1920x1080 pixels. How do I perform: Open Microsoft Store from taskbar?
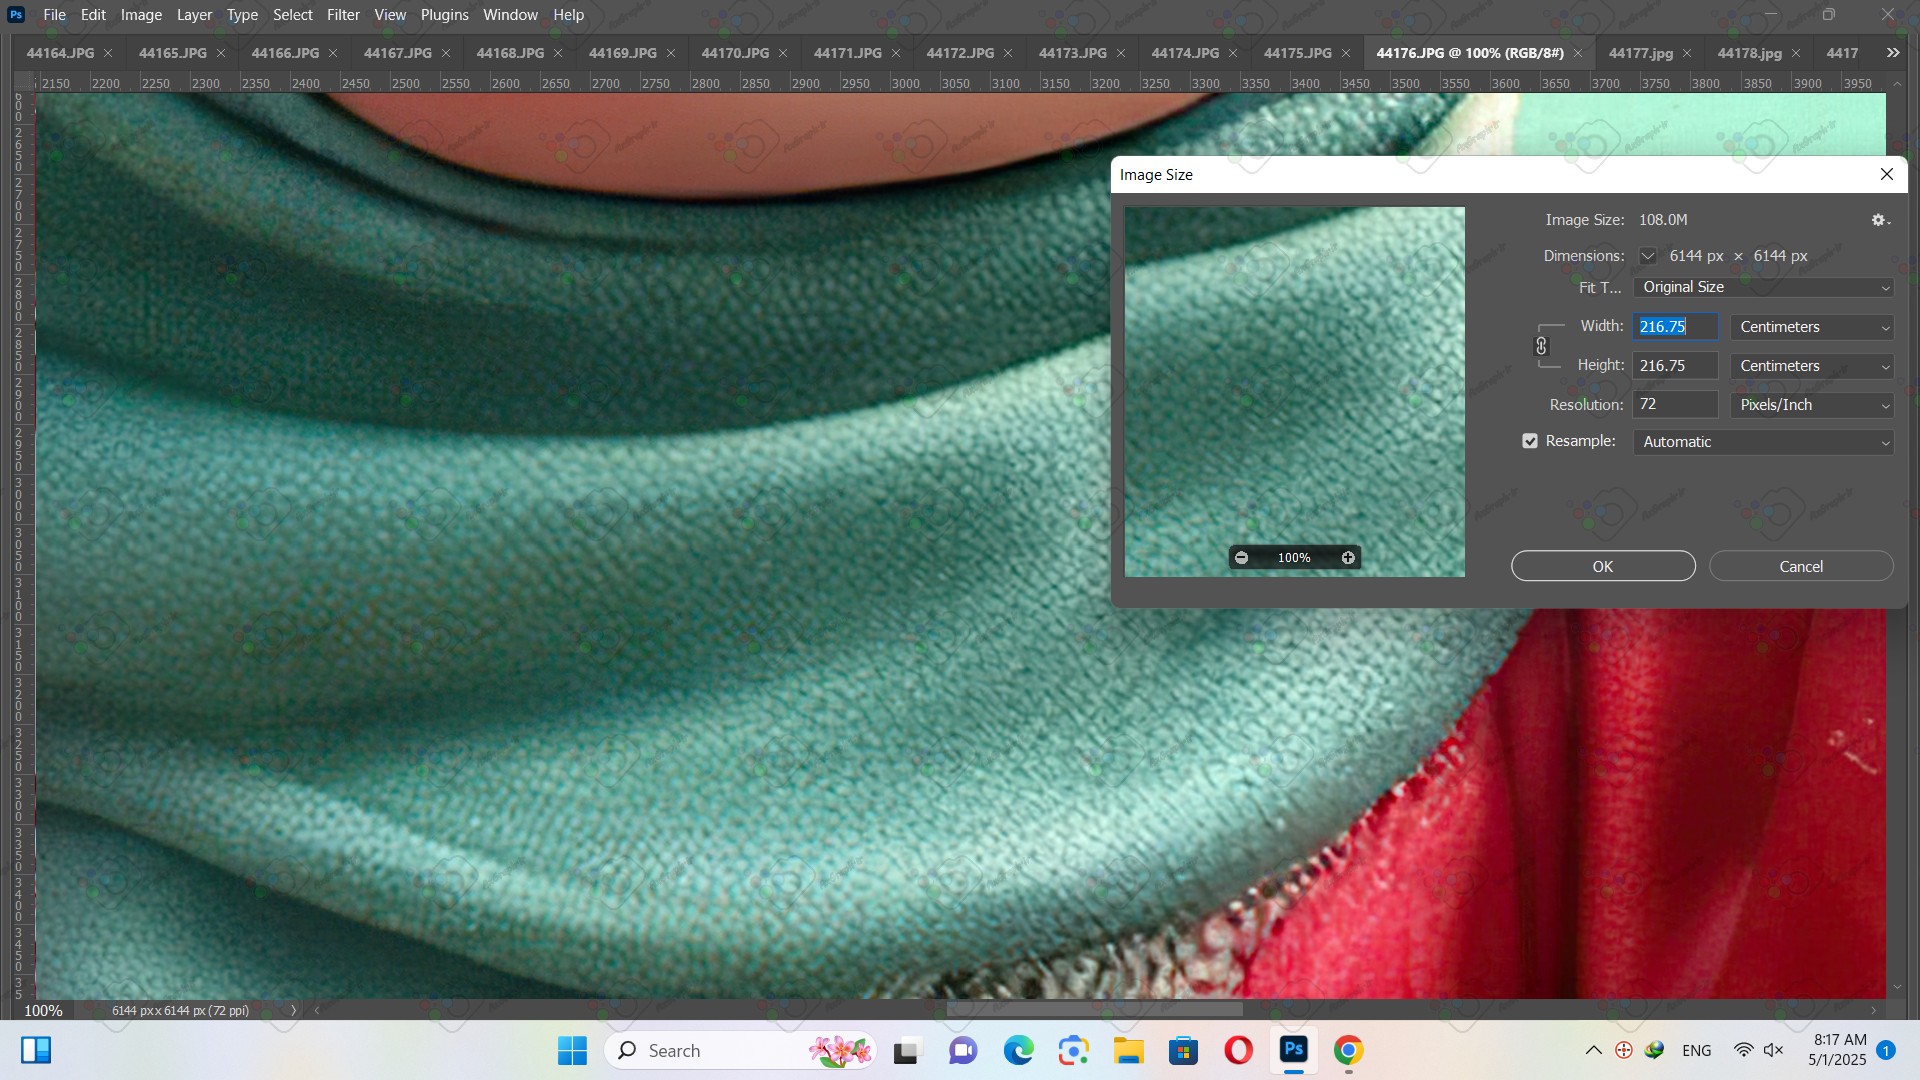(x=1183, y=1050)
